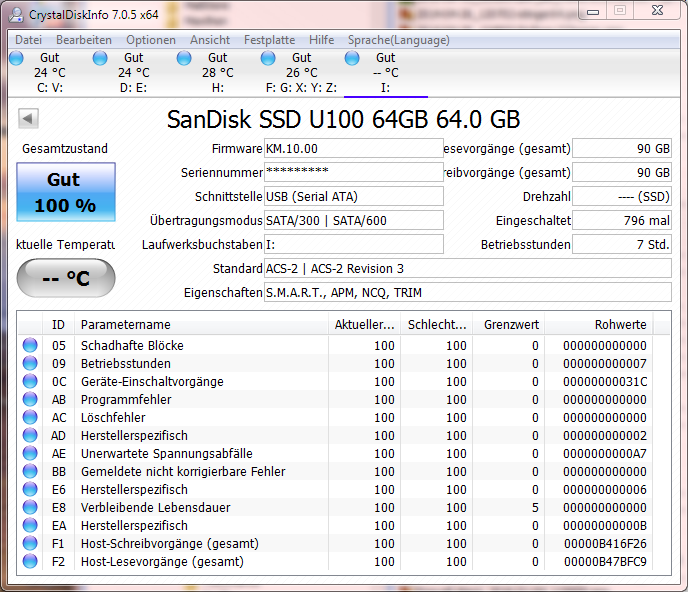Click status orb for Löschfehler row

click(30, 417)
